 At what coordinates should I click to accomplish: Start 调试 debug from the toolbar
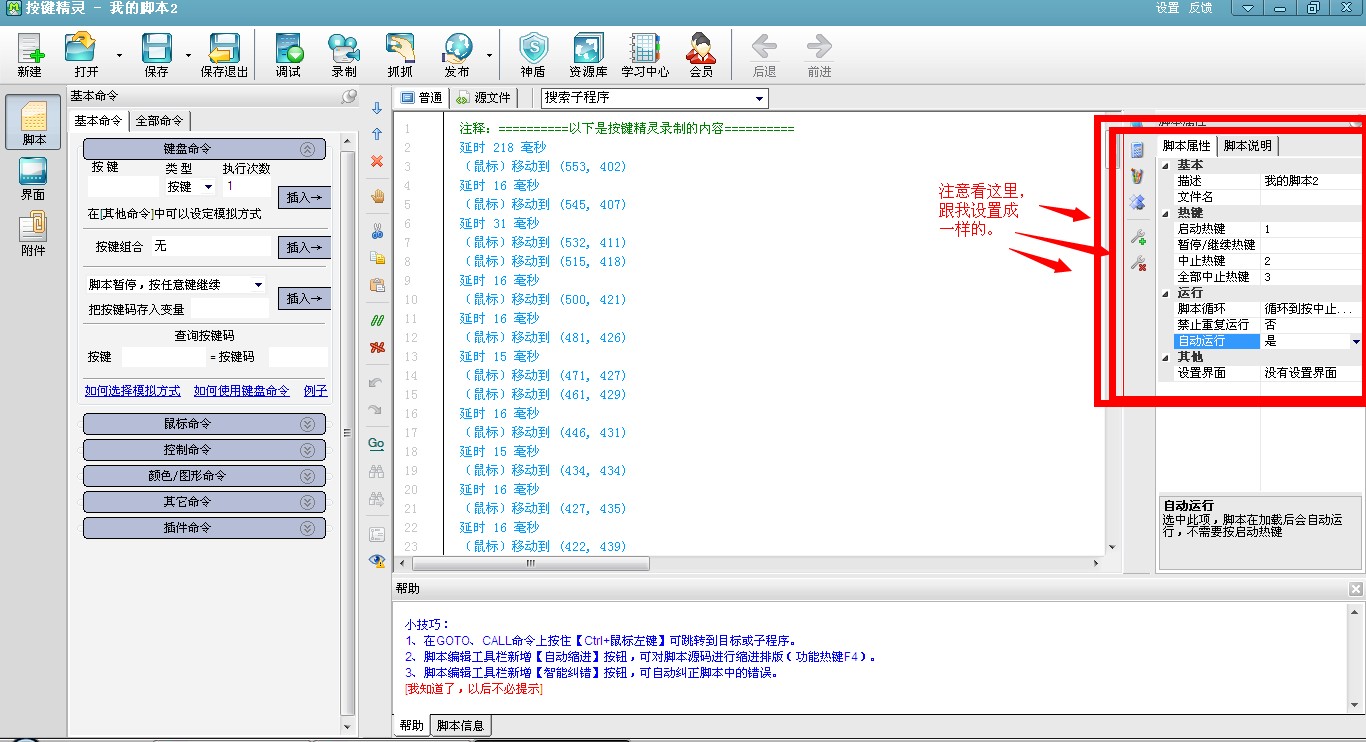[x=288, y=48]
